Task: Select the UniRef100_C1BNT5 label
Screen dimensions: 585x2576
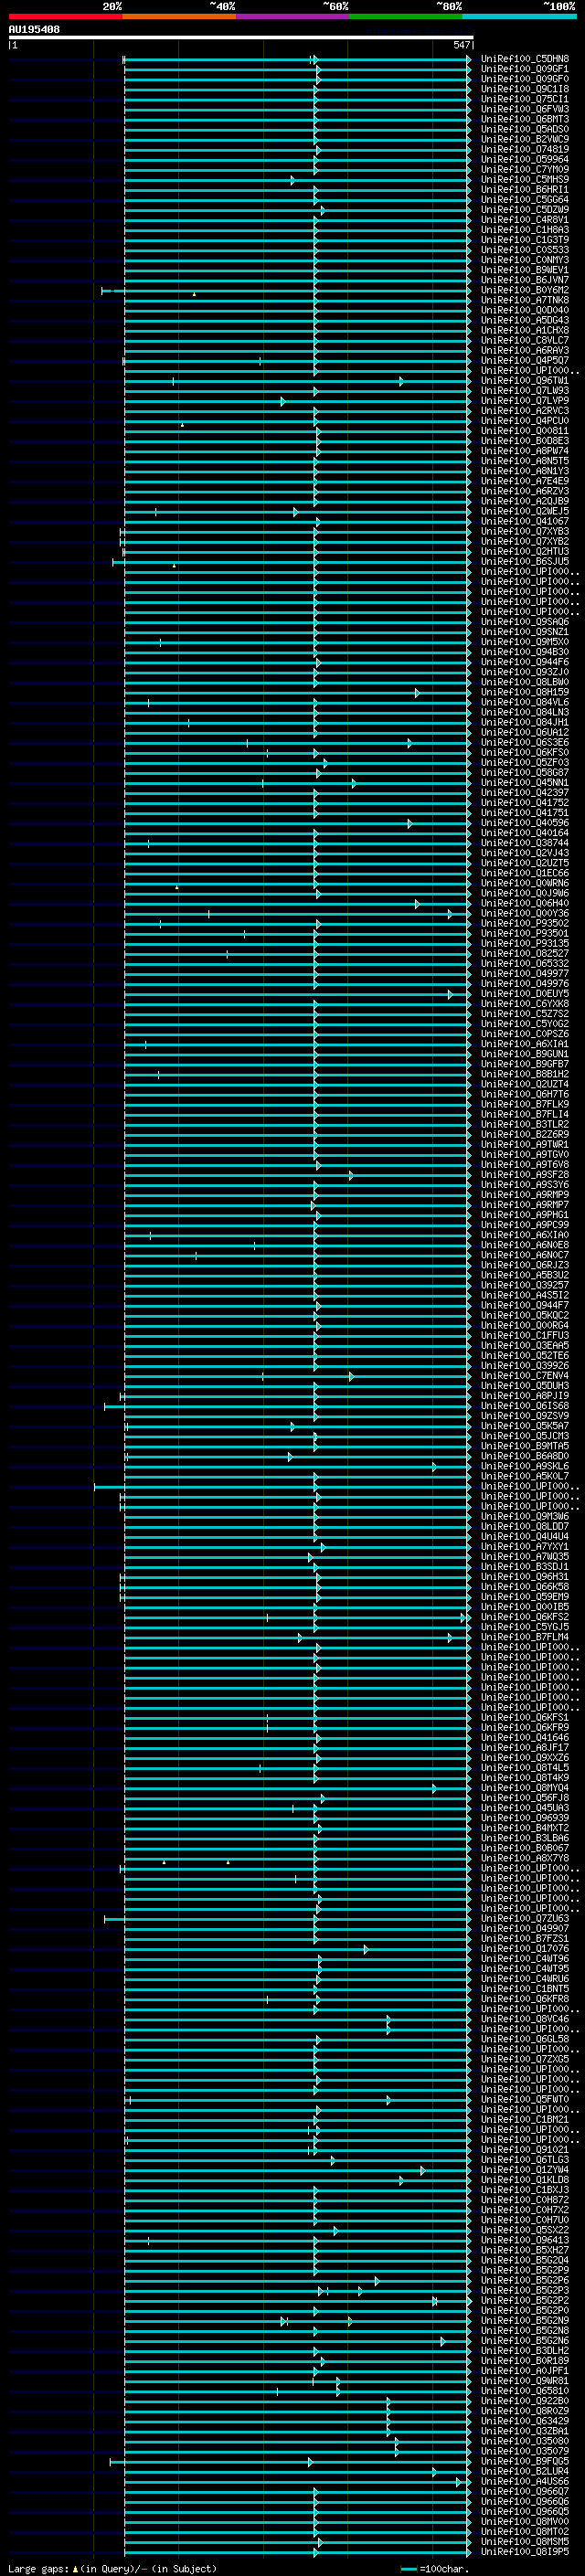Action: coord(525,1989)
